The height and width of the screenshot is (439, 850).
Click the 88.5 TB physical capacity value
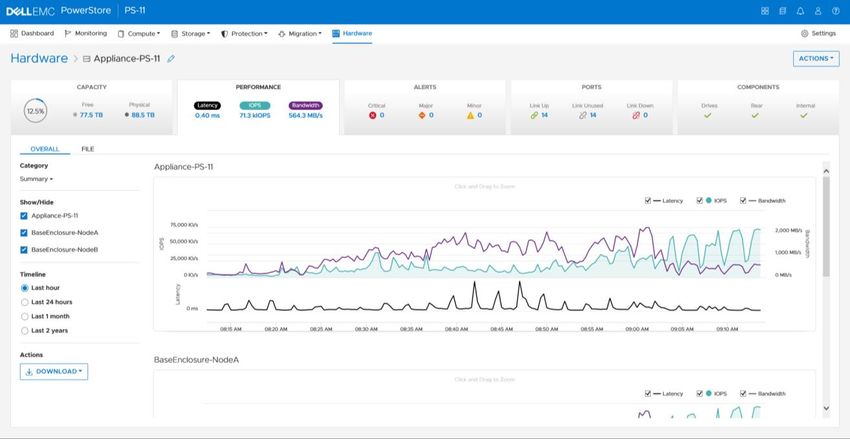pos(143,115)
